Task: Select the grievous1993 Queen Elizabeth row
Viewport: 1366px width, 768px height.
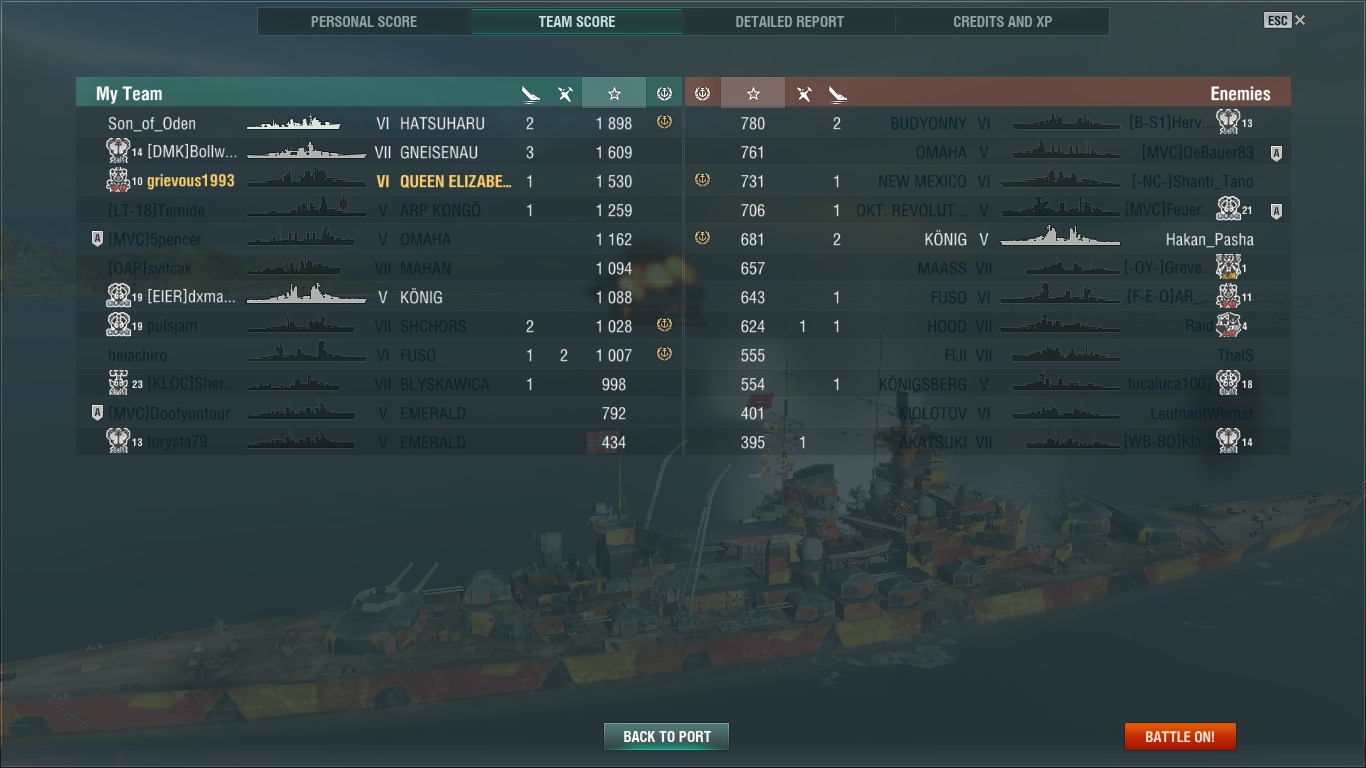Action: (379, 181)
